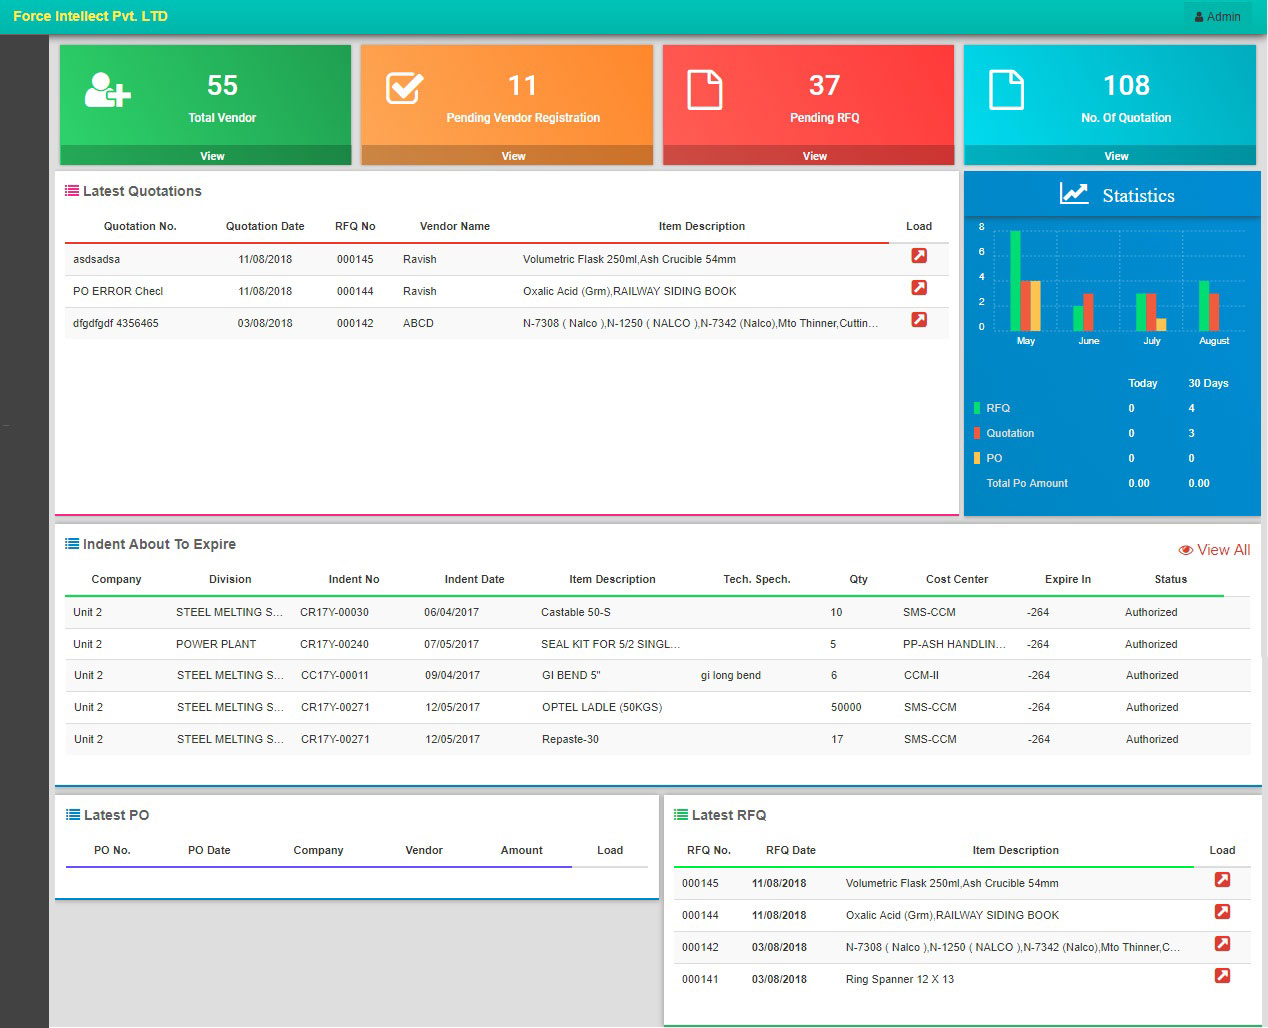This screenshot has height=1028, width=1268.
Task: Click the list icon beside Latest PO header
Action: pyautogui.click(x=71, y=814)
